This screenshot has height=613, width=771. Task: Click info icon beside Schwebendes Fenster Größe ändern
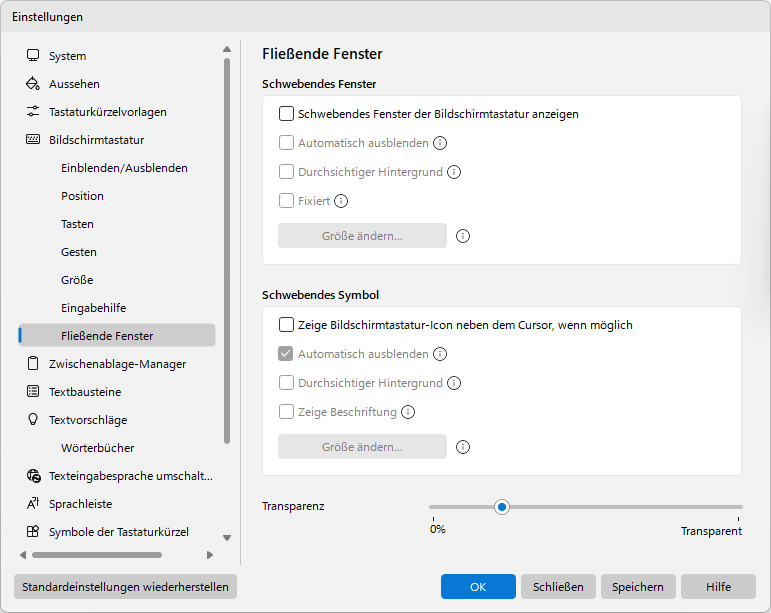463,236
